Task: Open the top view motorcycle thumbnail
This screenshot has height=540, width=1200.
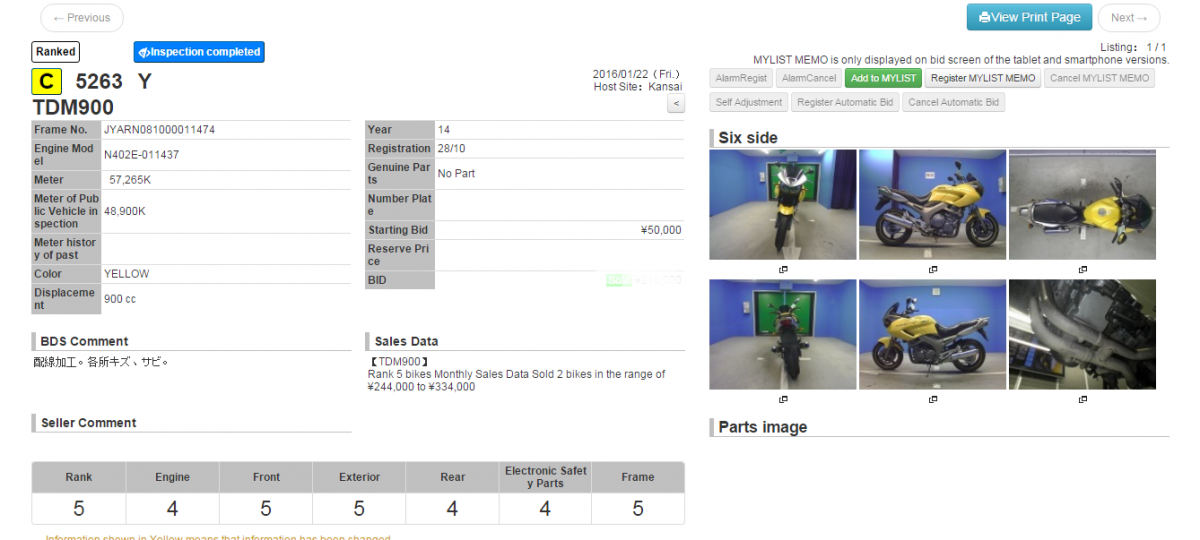Action: 1082,205
